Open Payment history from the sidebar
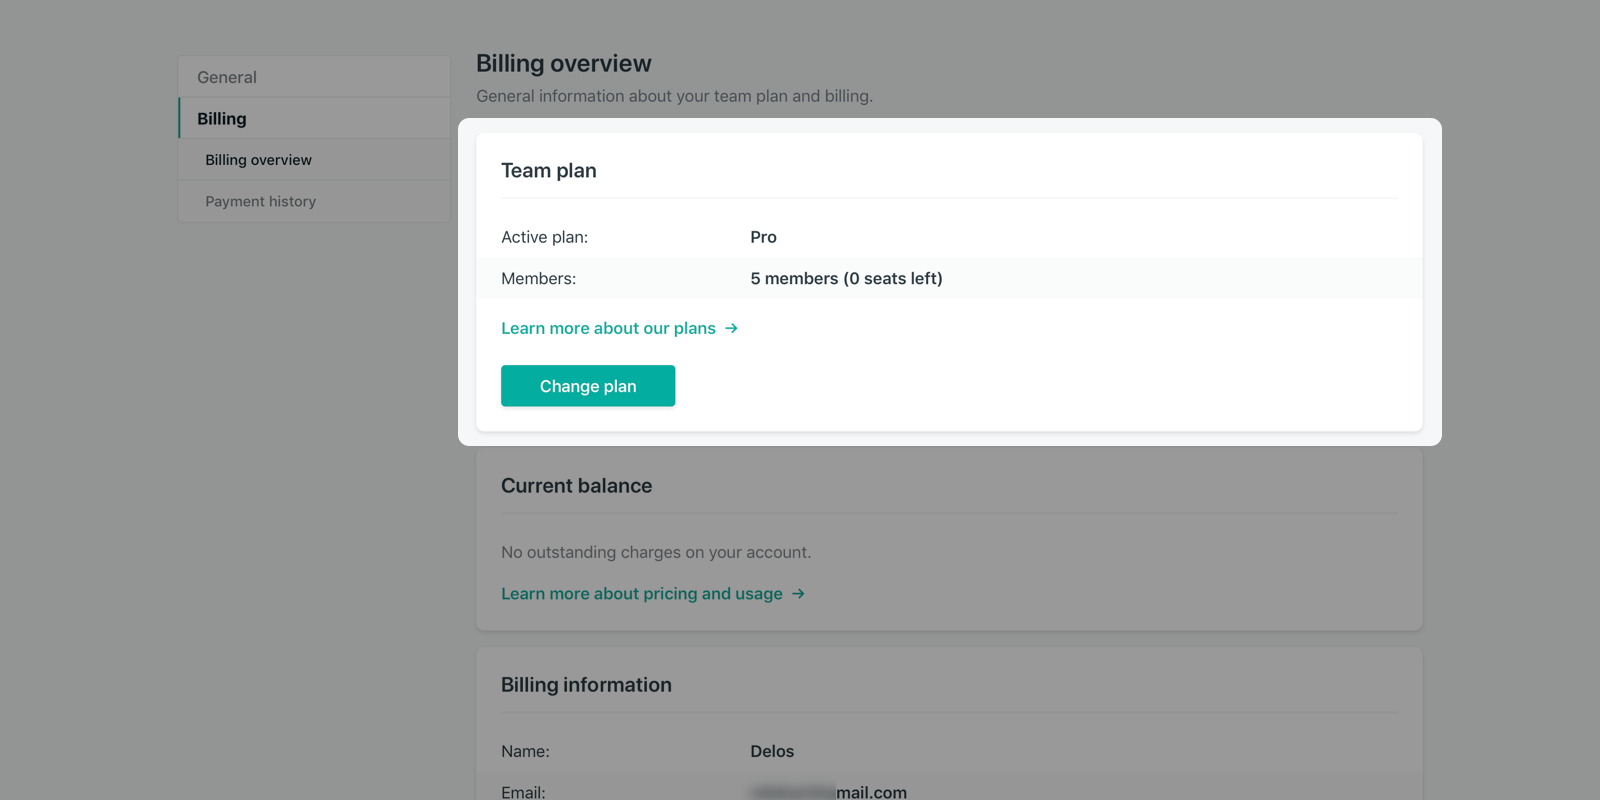 [x=260, y=201]
